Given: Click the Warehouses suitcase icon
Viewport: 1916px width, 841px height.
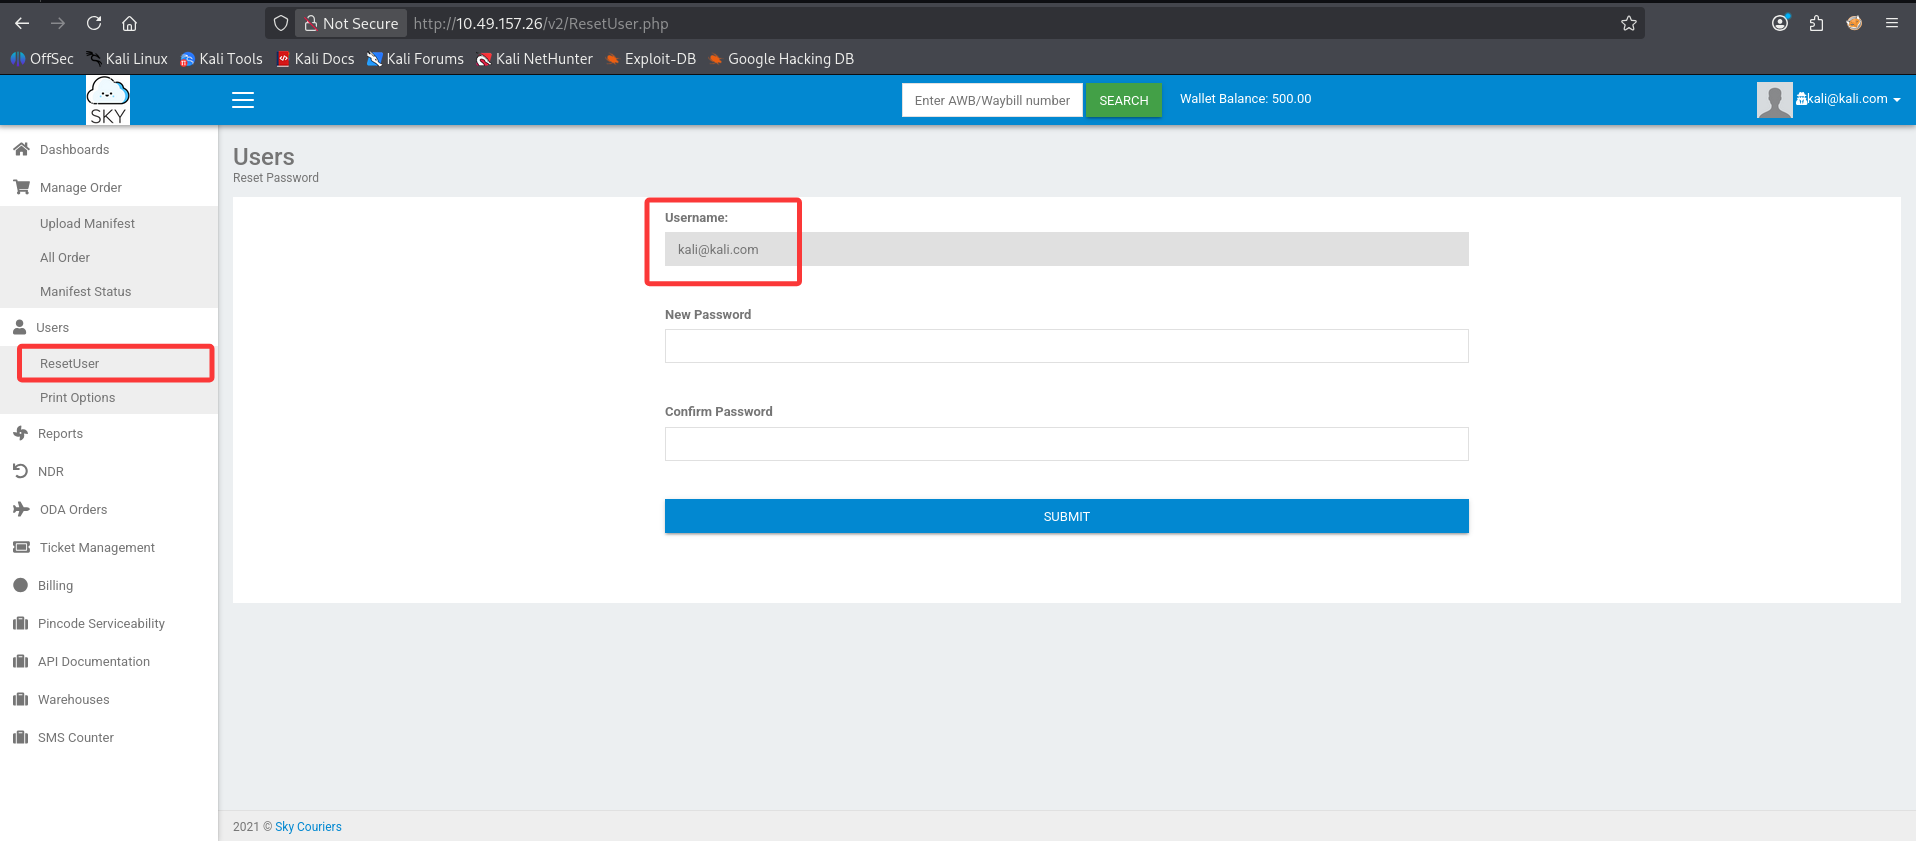Looking at the screenshot, I should pos(20,699).
